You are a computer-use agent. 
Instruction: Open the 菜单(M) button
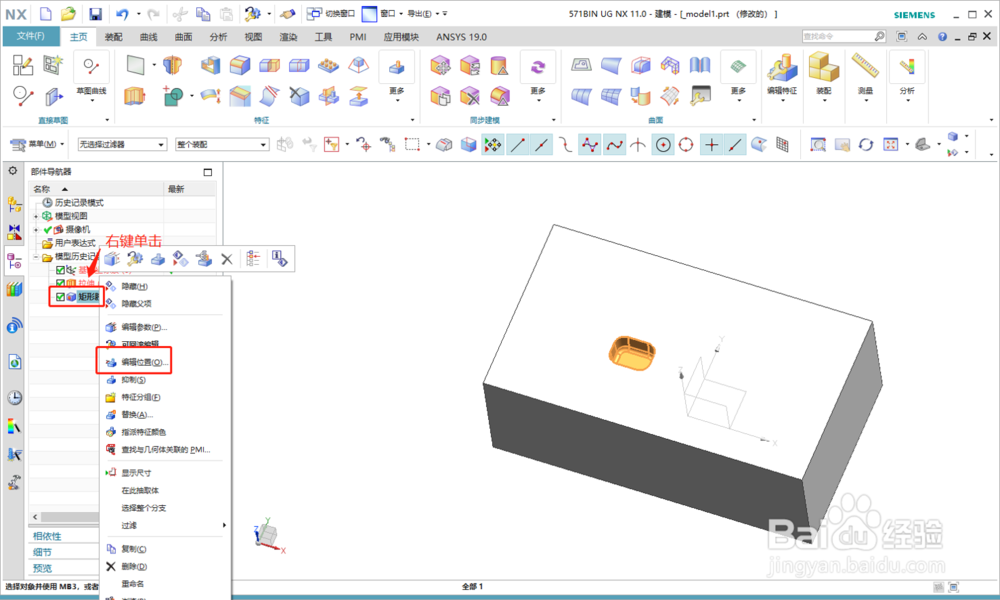(38, 145)
